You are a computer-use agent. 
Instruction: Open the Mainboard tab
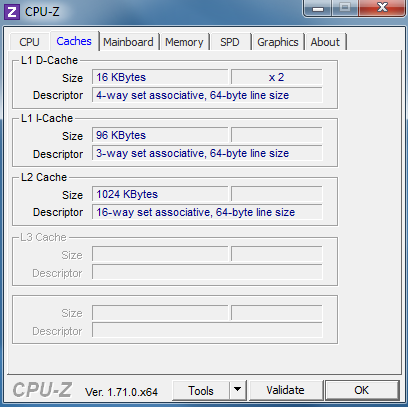(128, 42)
